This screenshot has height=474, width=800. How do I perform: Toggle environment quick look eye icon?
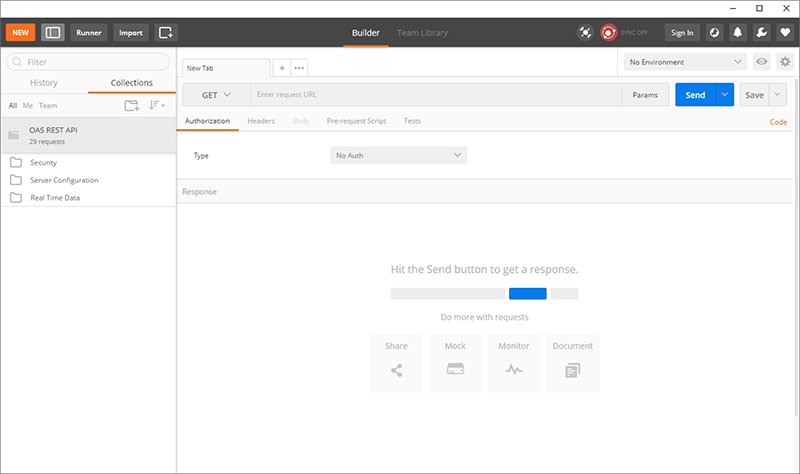(x=762, y=62)
